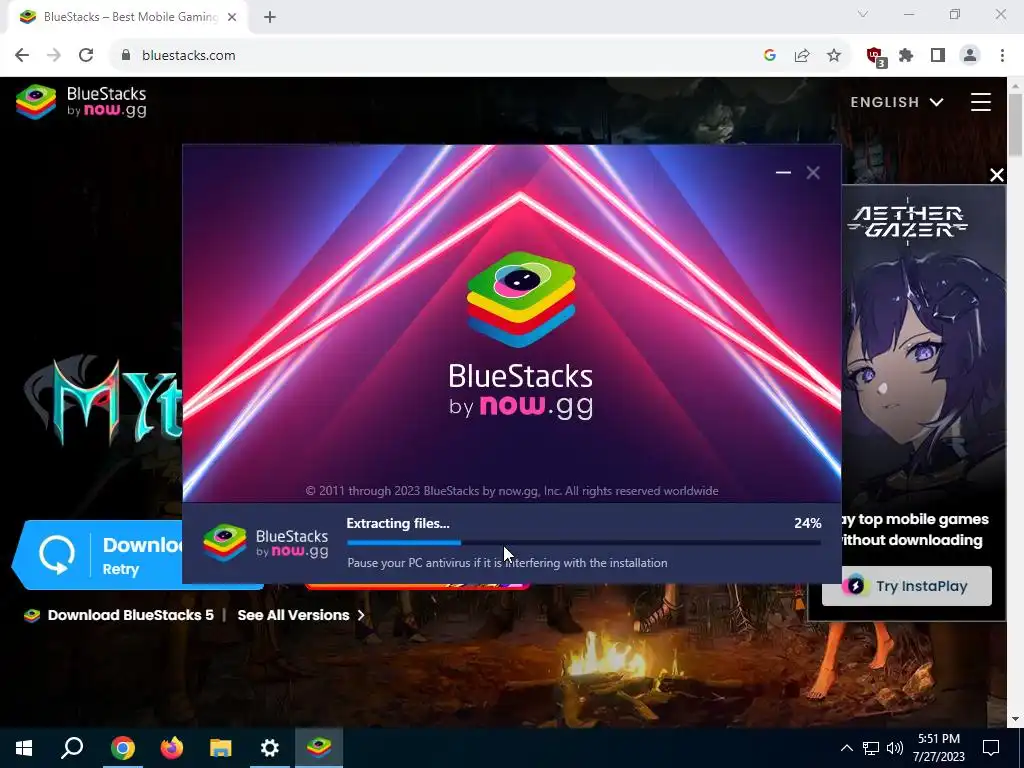Open Settings gear in the taskbar
The image size is (1024, 768).
(x=270, y=748)
